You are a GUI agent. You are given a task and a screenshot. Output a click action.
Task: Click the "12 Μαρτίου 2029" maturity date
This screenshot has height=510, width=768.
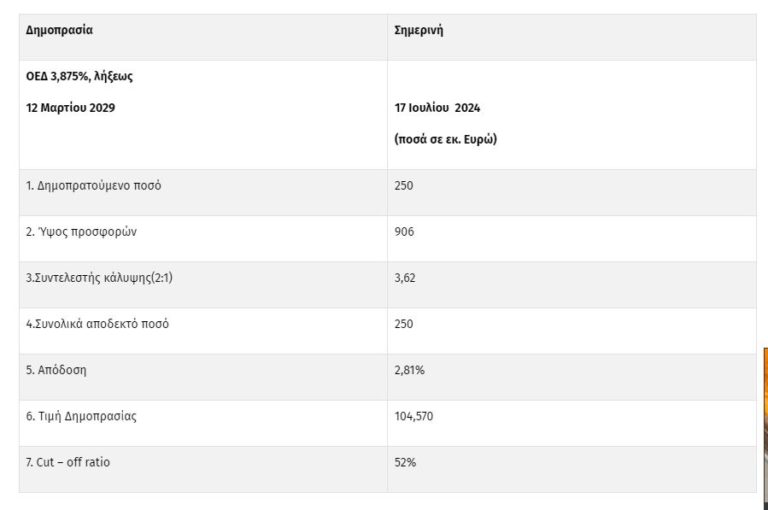[70, 108]
